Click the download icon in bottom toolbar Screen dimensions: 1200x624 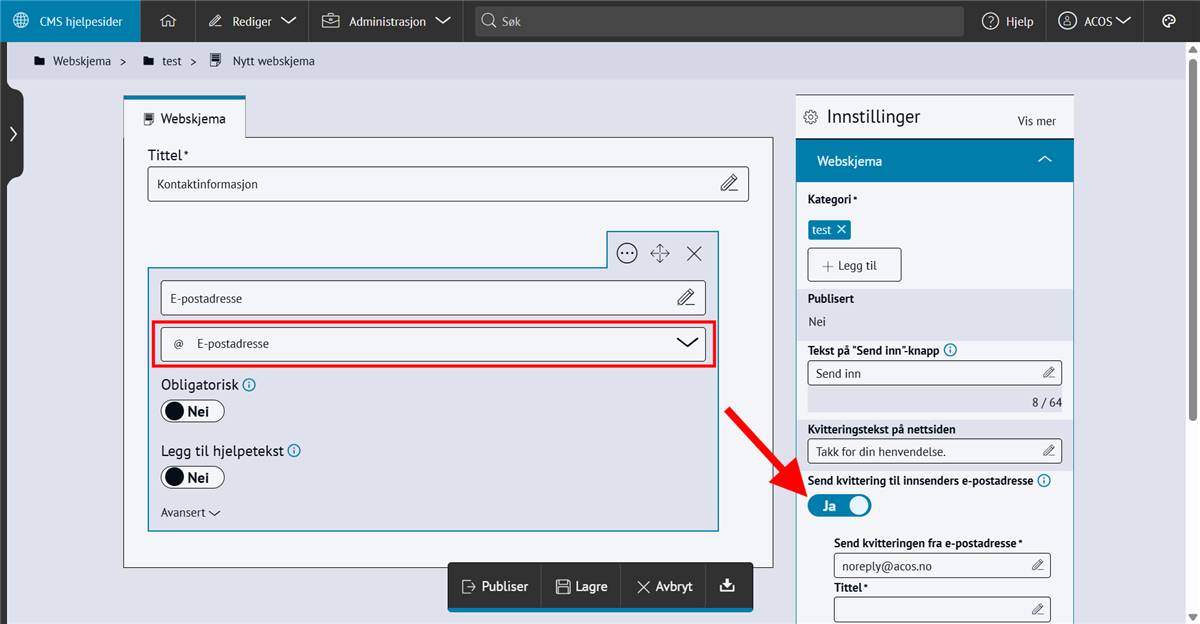coord(727,586)
